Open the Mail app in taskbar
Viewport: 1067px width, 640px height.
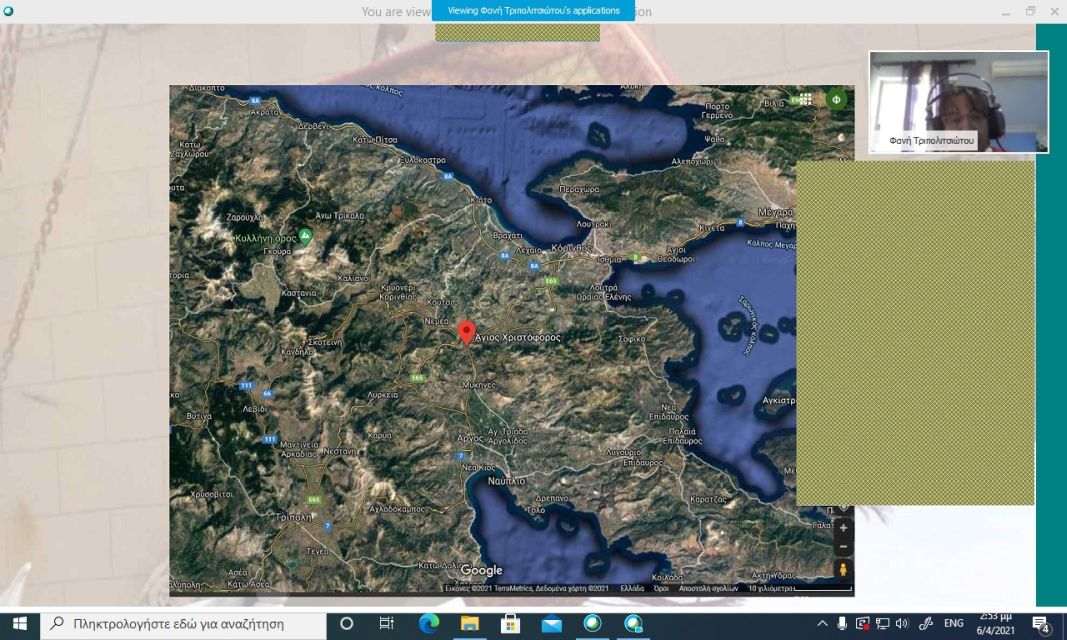(551, 623)
